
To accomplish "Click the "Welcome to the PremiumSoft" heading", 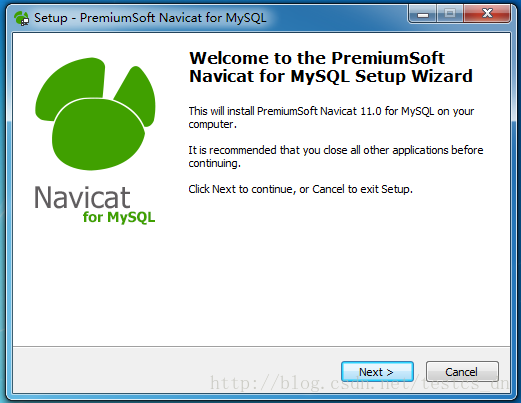I will point(317,58).
